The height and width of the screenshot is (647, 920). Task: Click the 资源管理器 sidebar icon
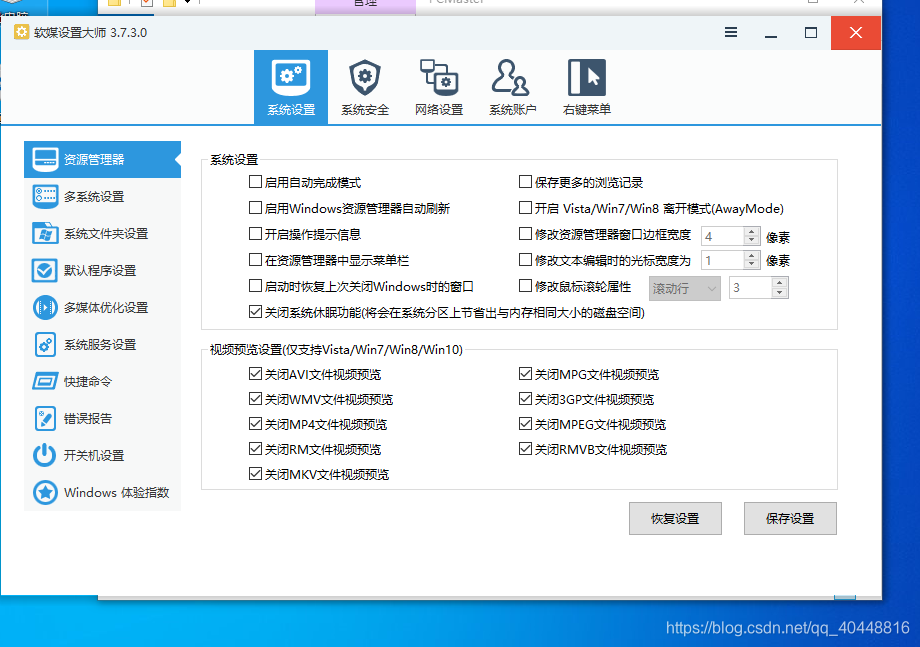click(45, 159)
